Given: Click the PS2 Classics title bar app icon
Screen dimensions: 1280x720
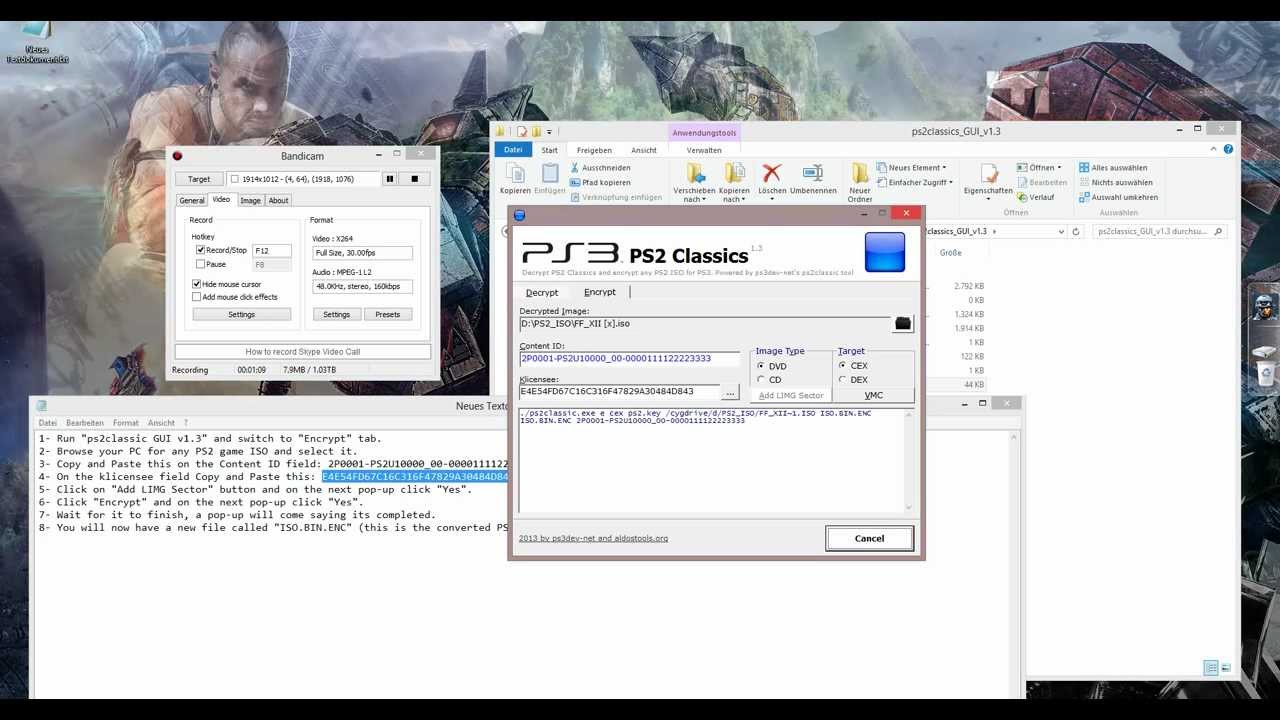Looking at the screenshot, I should pyautogui.click(x=519, y=215).
